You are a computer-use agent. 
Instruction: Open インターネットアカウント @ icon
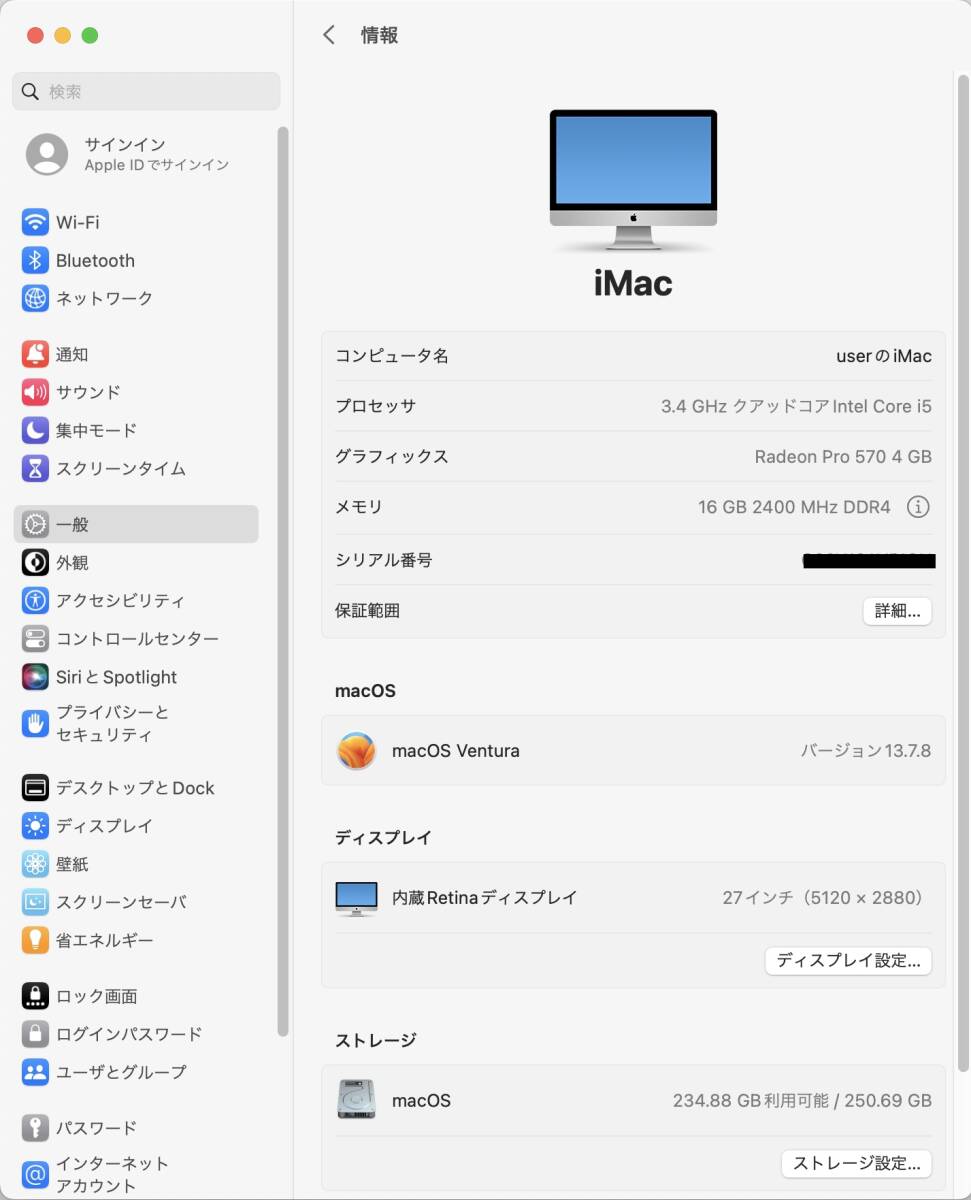coord(35,1174)
